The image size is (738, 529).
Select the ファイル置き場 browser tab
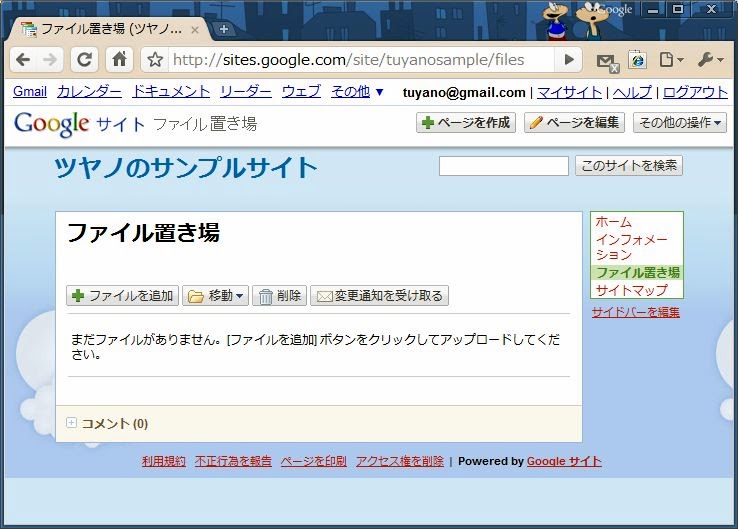tap(110, 29)
